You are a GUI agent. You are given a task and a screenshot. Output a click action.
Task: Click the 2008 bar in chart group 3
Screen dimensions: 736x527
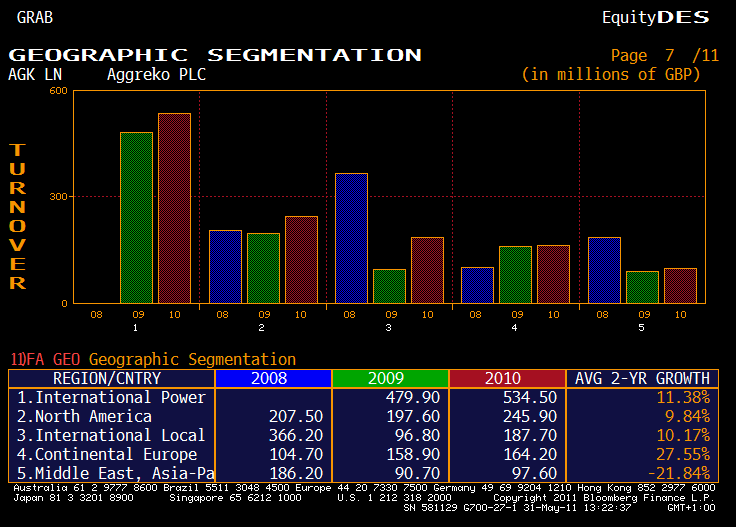coord(351,237)
